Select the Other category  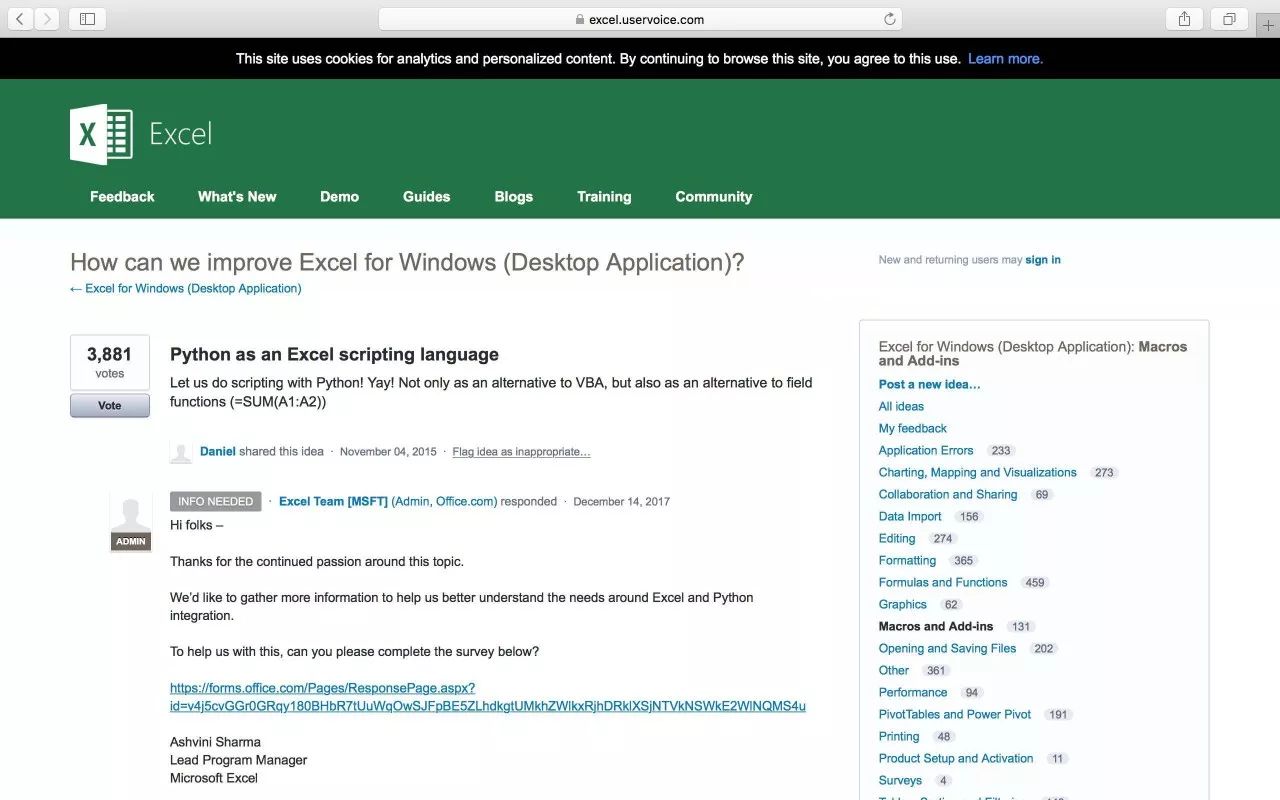pyautogui.click(x=894, y=670)
